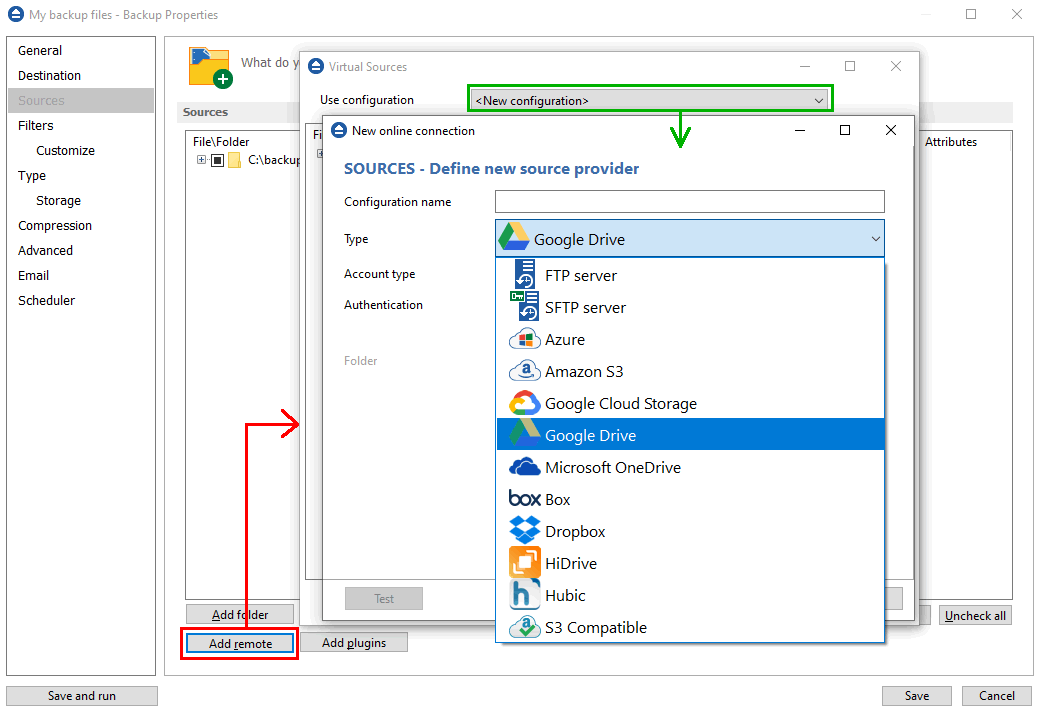
Task: Click the Add plugins button
Action: point(354,642)
